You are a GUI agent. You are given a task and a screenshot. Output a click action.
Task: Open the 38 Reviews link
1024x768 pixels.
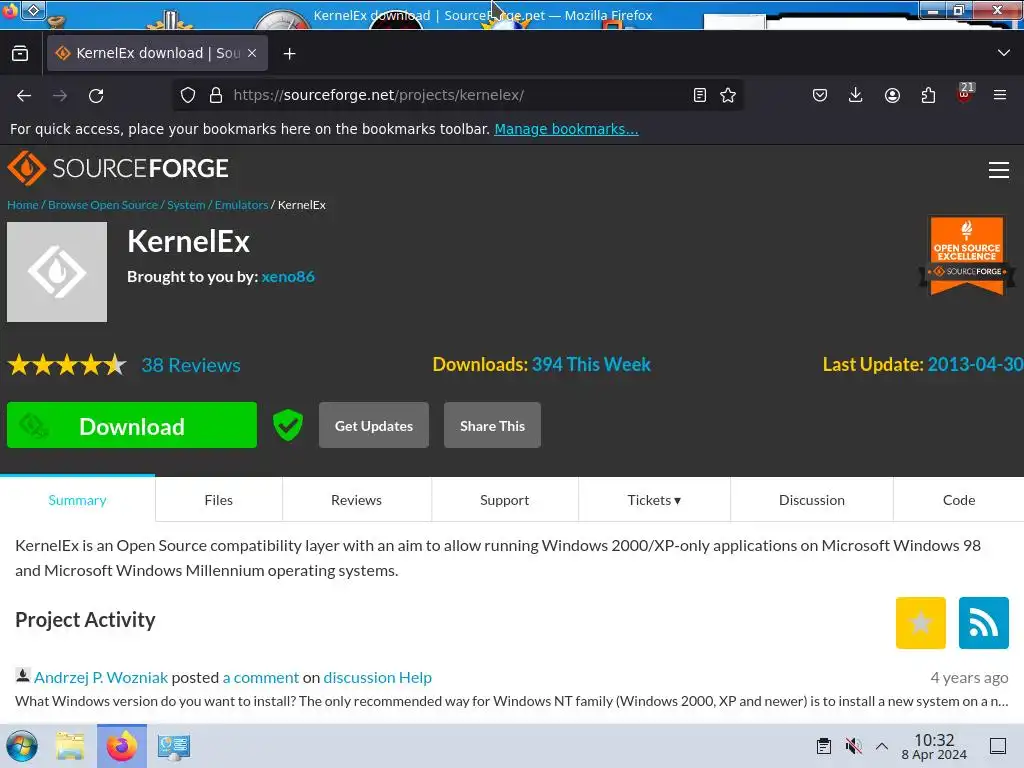click(191, 365)
